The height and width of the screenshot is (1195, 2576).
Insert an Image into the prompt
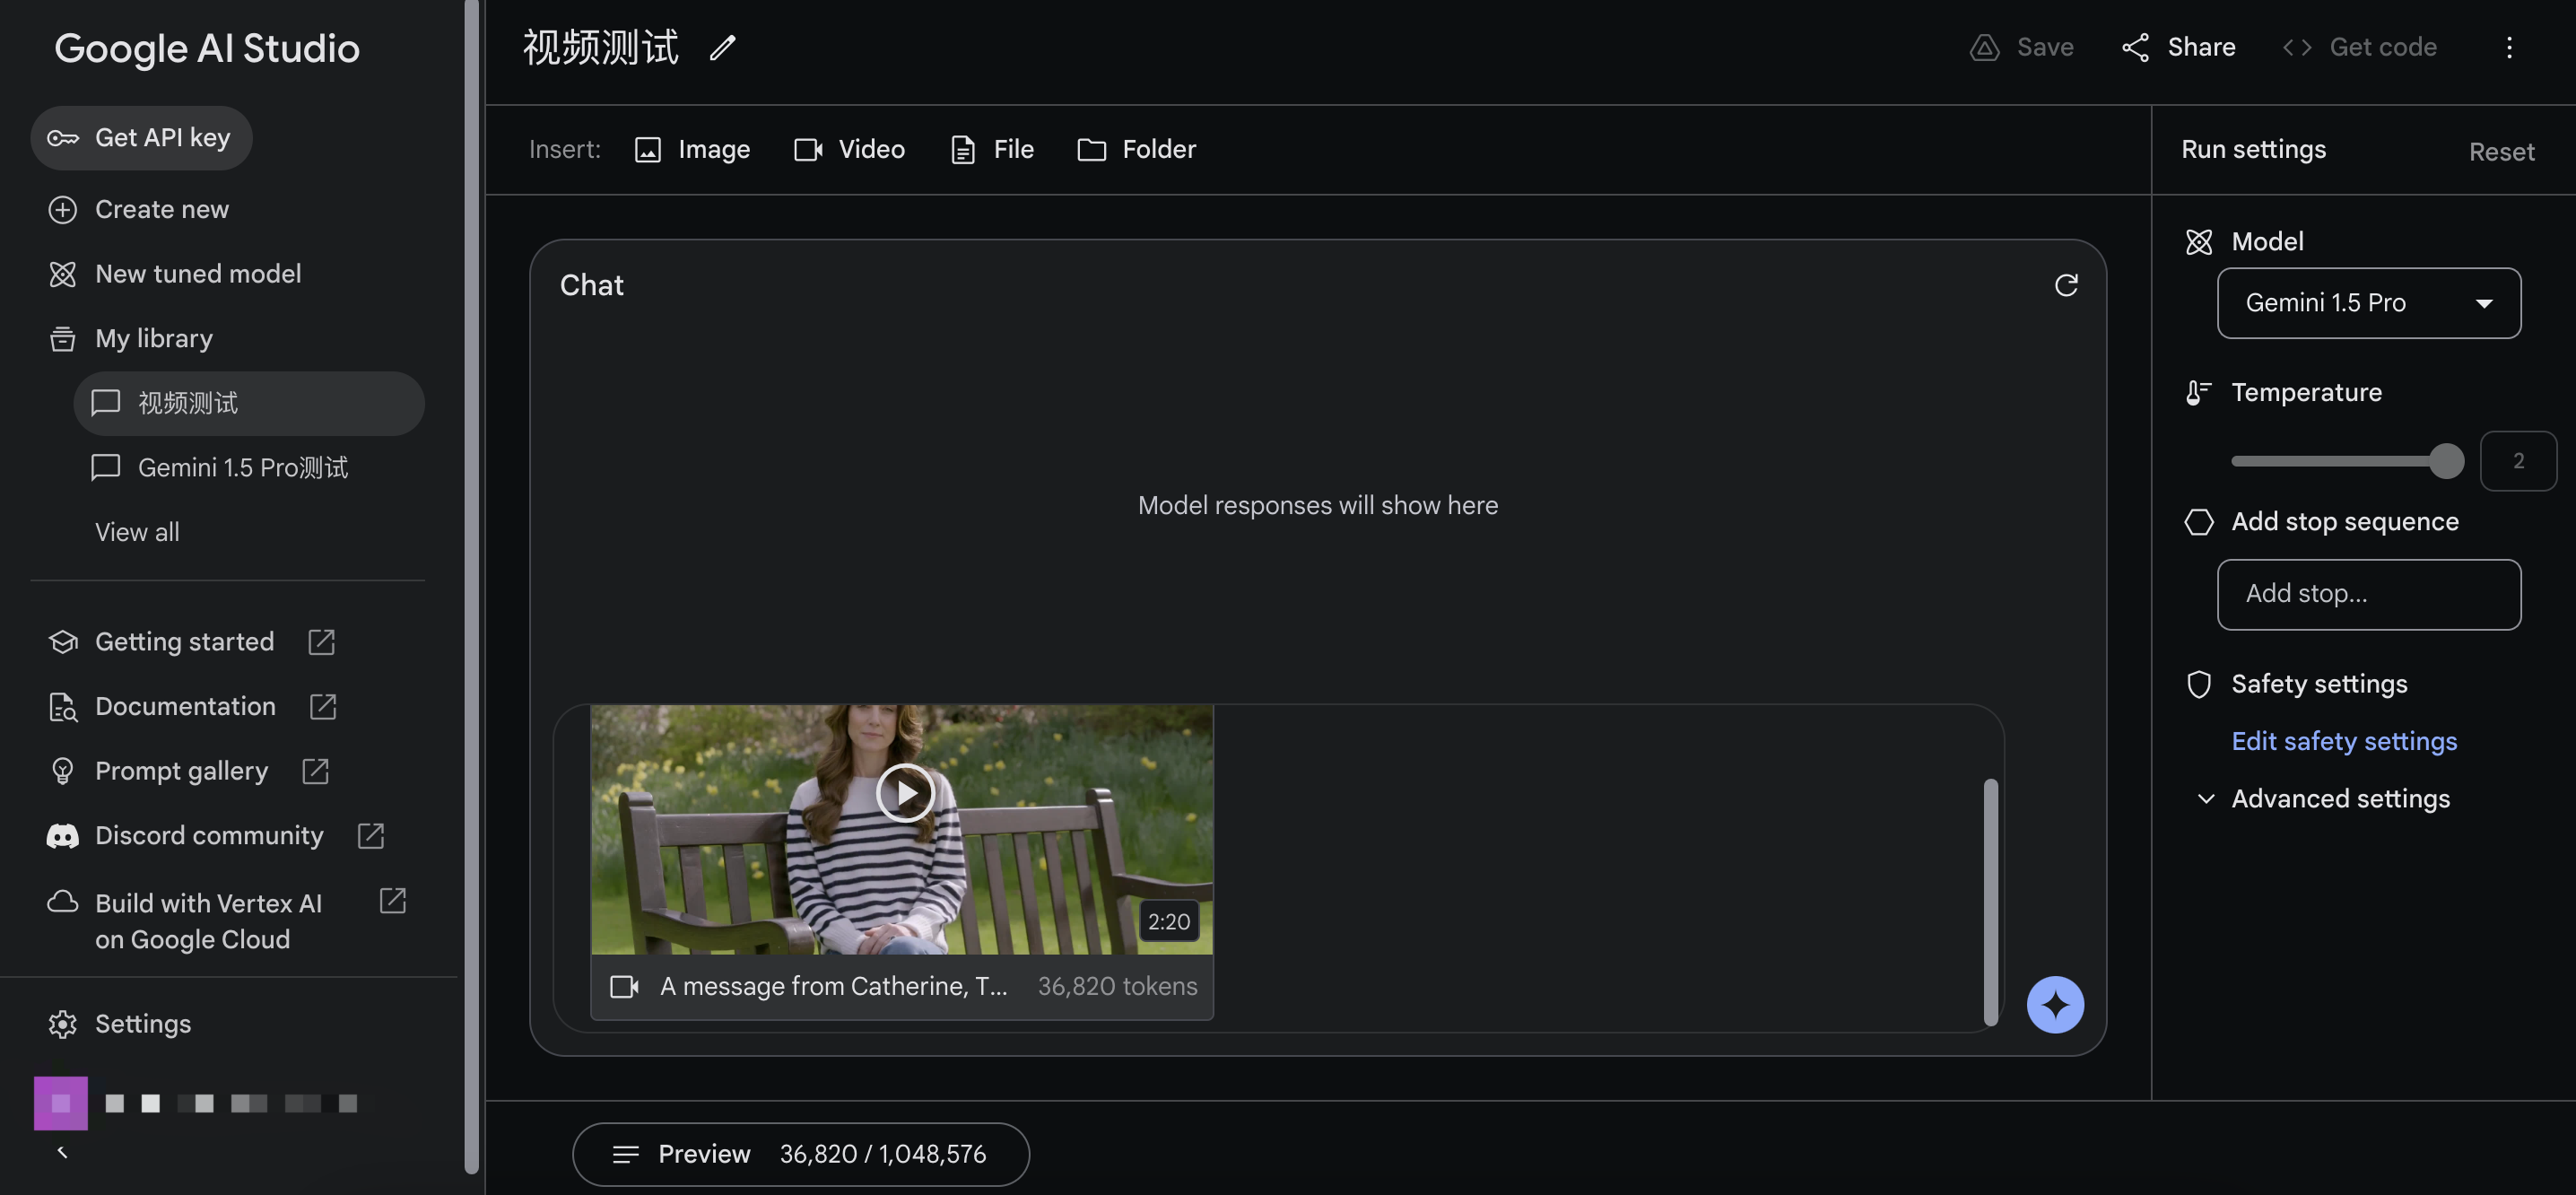(x=692, y=150)
